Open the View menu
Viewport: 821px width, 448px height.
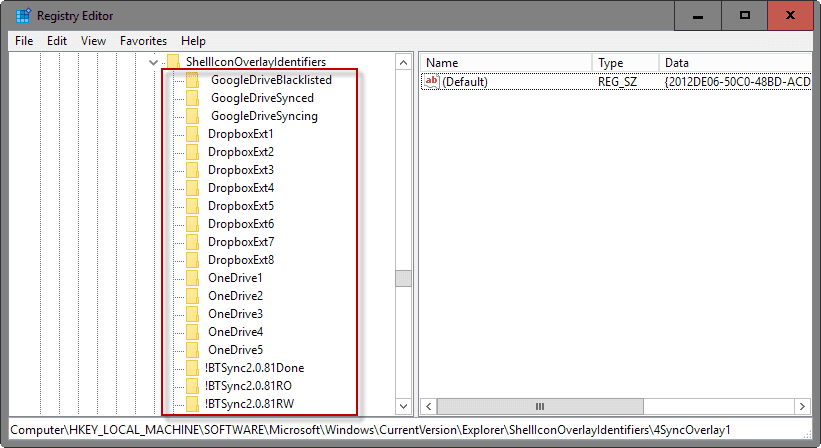94,41
